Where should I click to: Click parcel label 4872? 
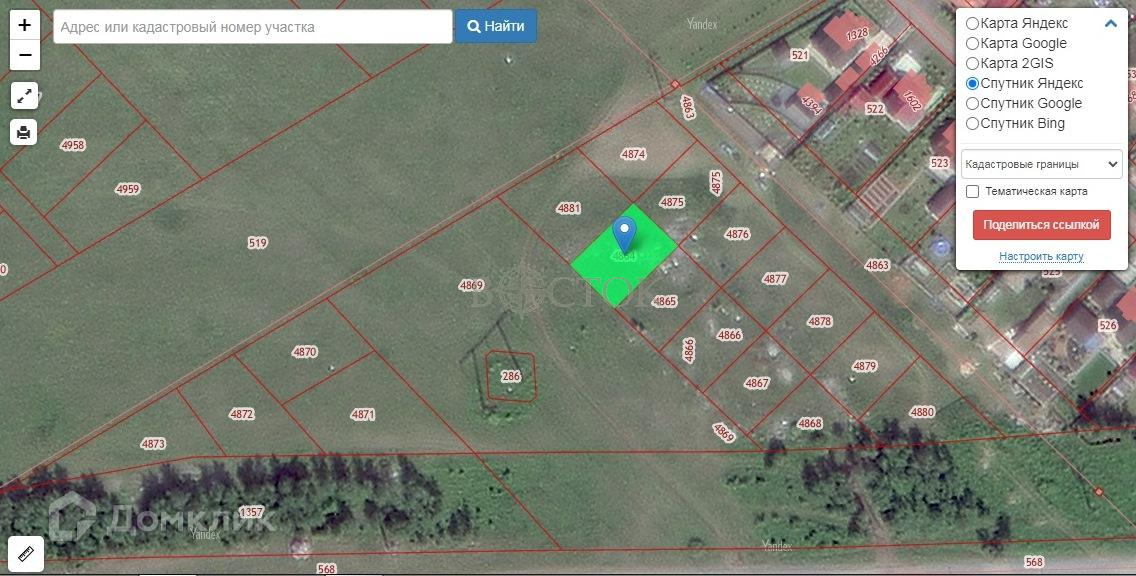[x=241, y=414]
